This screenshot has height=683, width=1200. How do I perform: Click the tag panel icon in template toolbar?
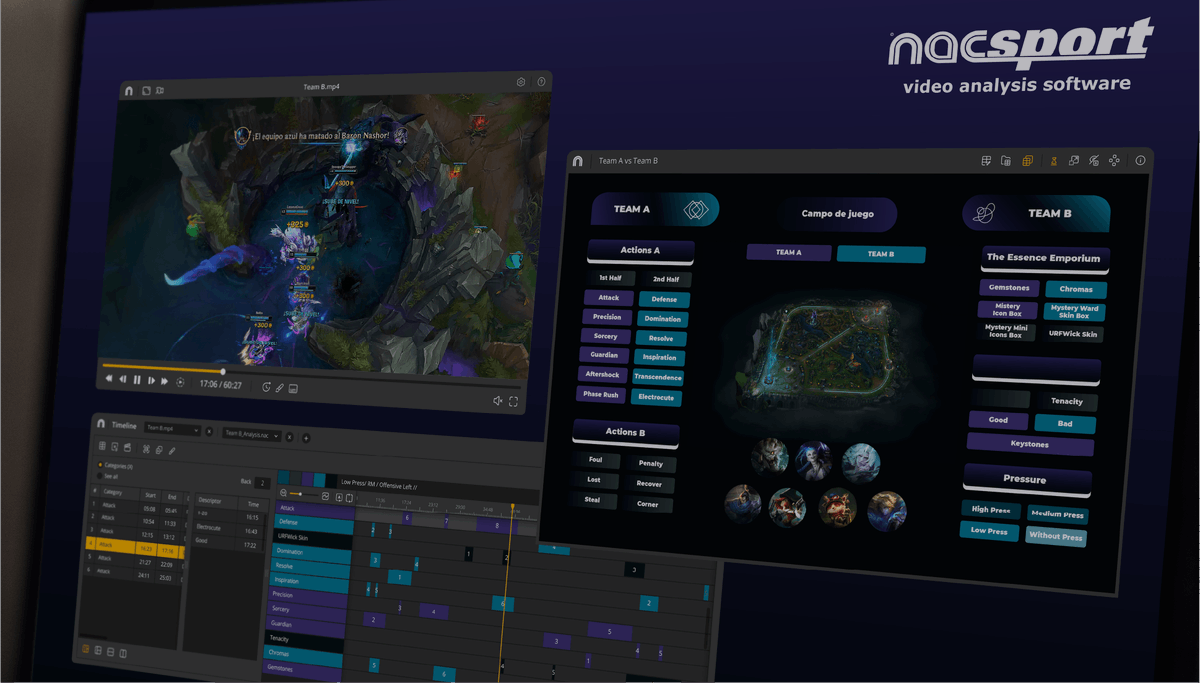(x=986, y=160)
